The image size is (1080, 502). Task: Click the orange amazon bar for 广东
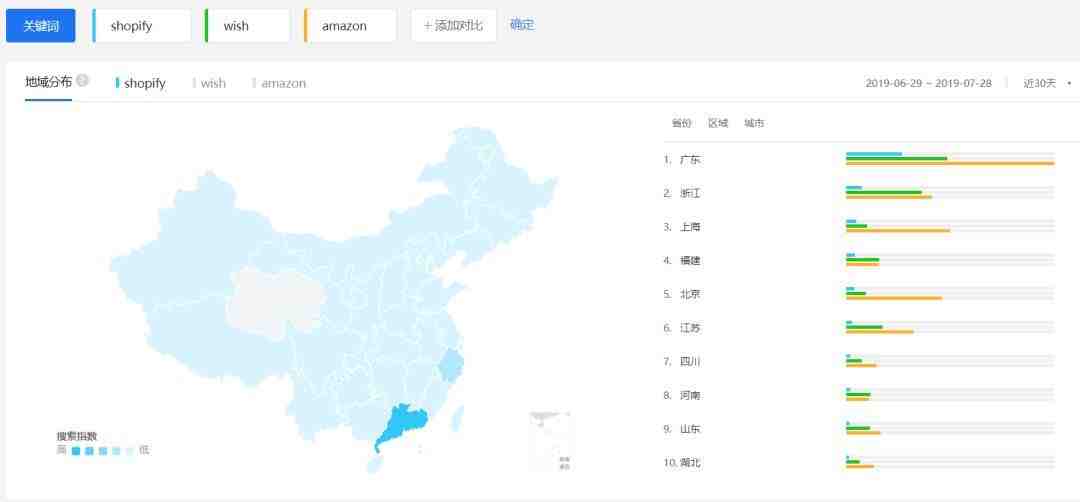pyautogui.click(x=950, y=164)
